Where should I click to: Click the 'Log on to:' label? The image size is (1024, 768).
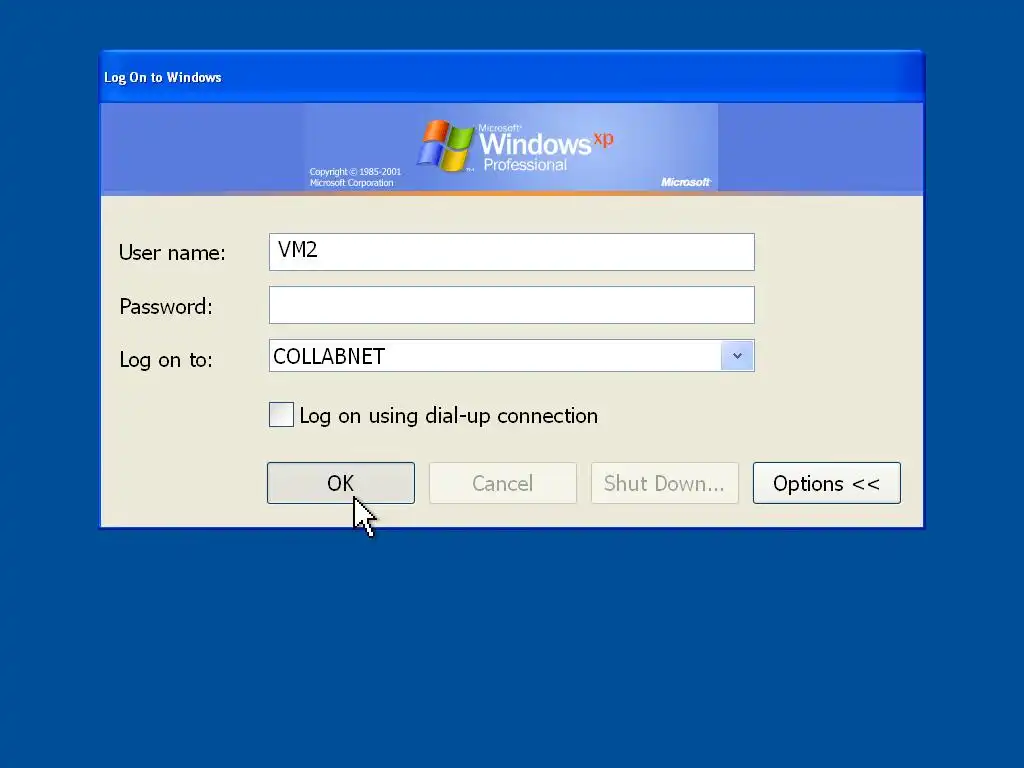click(166, 360)
